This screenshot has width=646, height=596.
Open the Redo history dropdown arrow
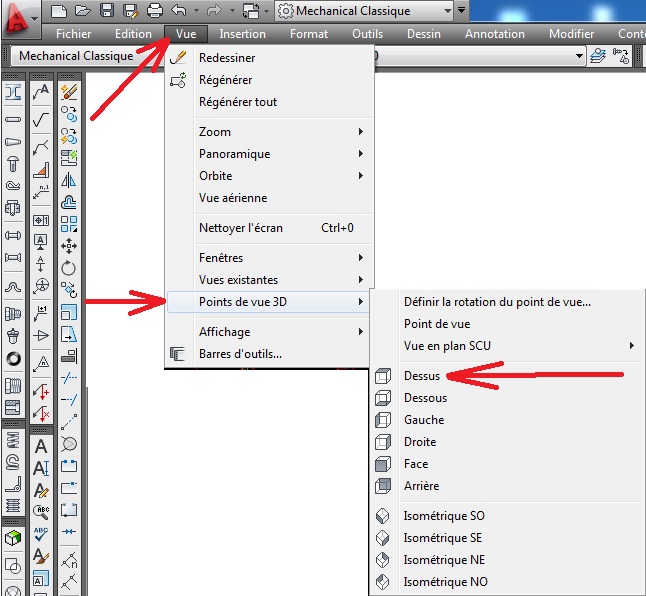click(232, 11)
